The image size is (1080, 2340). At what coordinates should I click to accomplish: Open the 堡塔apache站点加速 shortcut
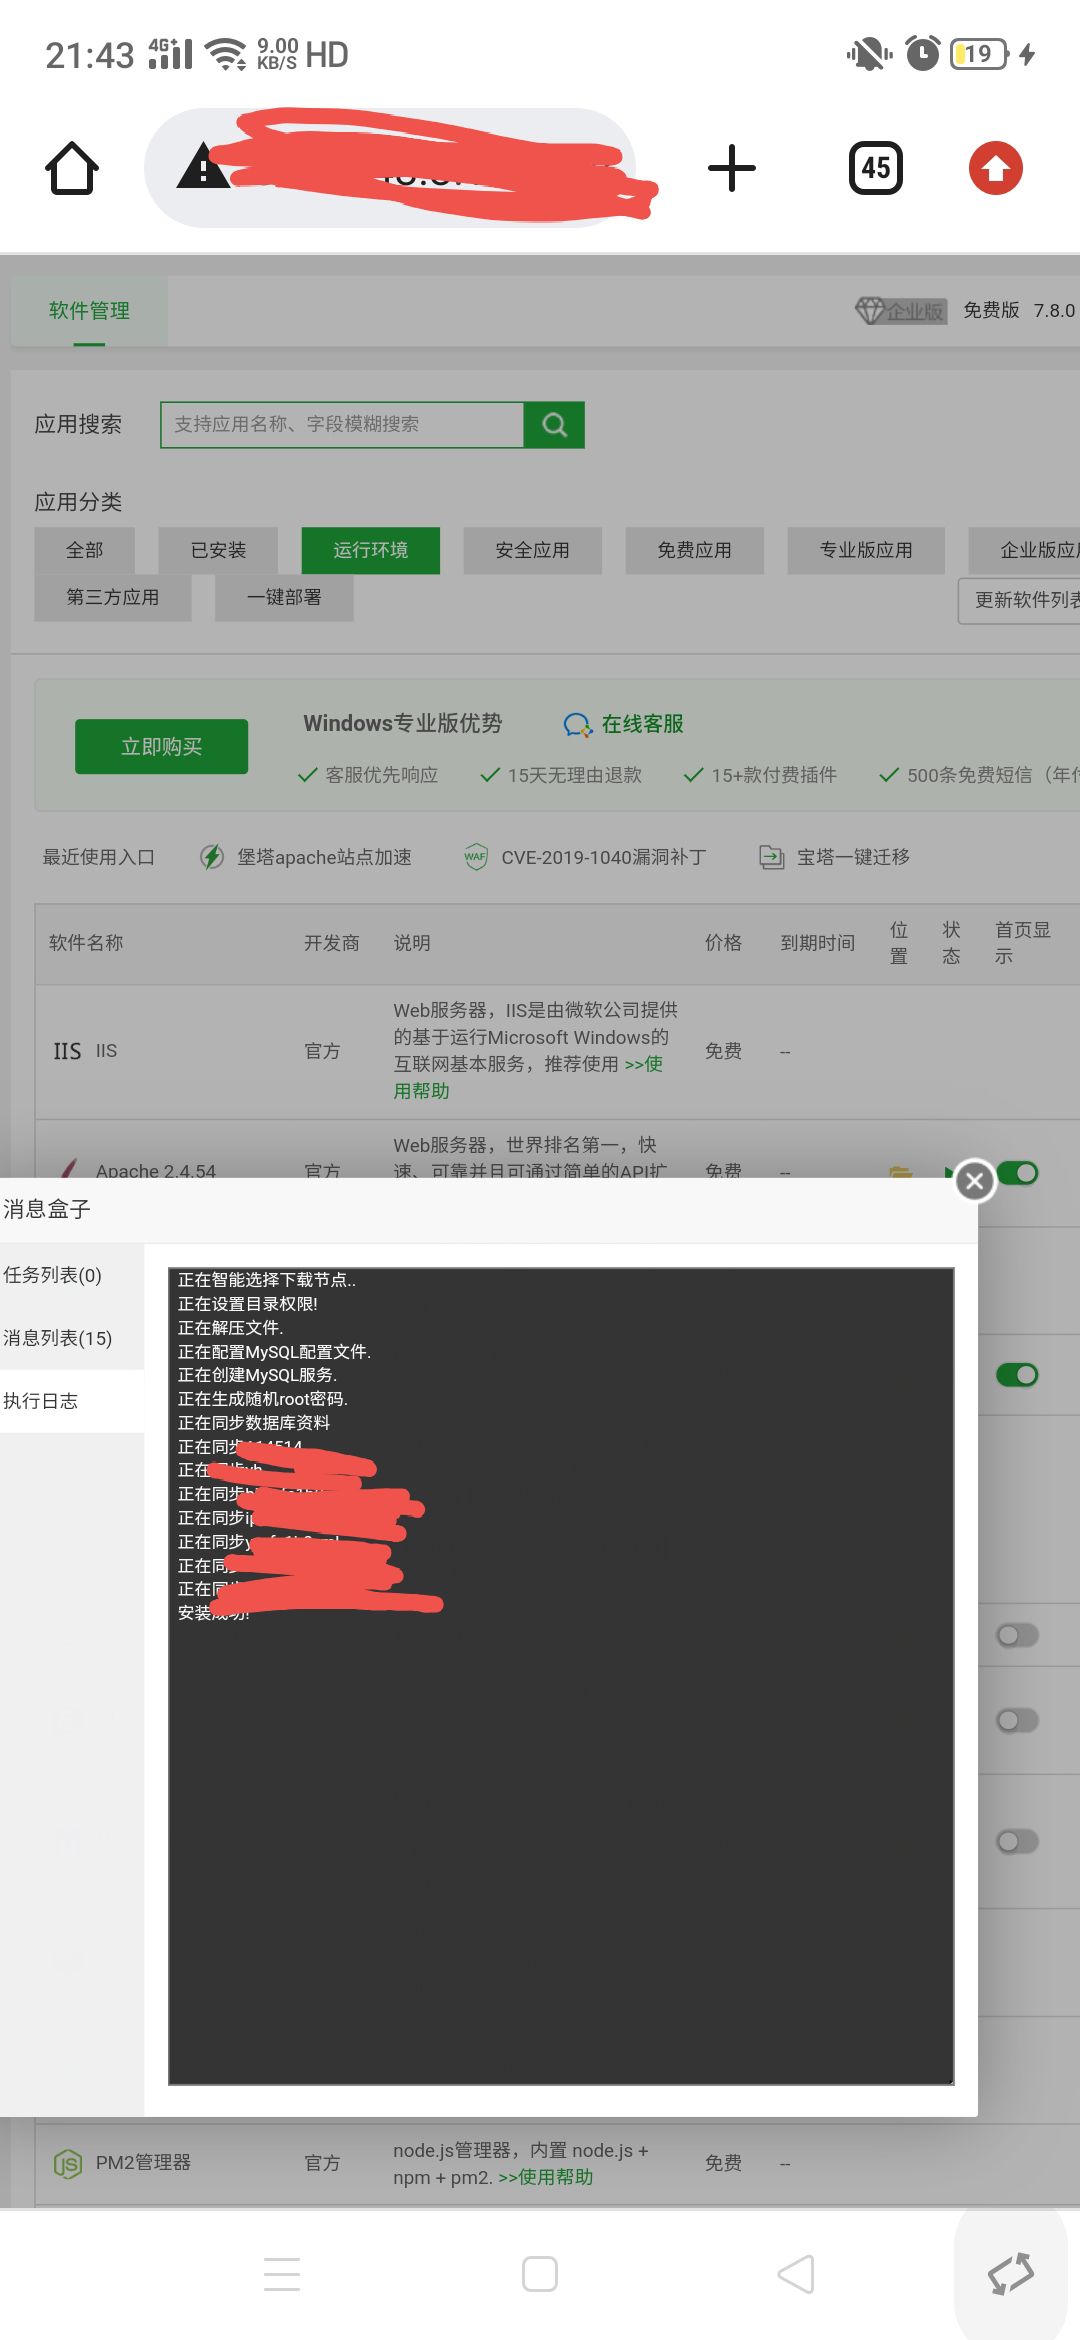(x=324, y=857)
